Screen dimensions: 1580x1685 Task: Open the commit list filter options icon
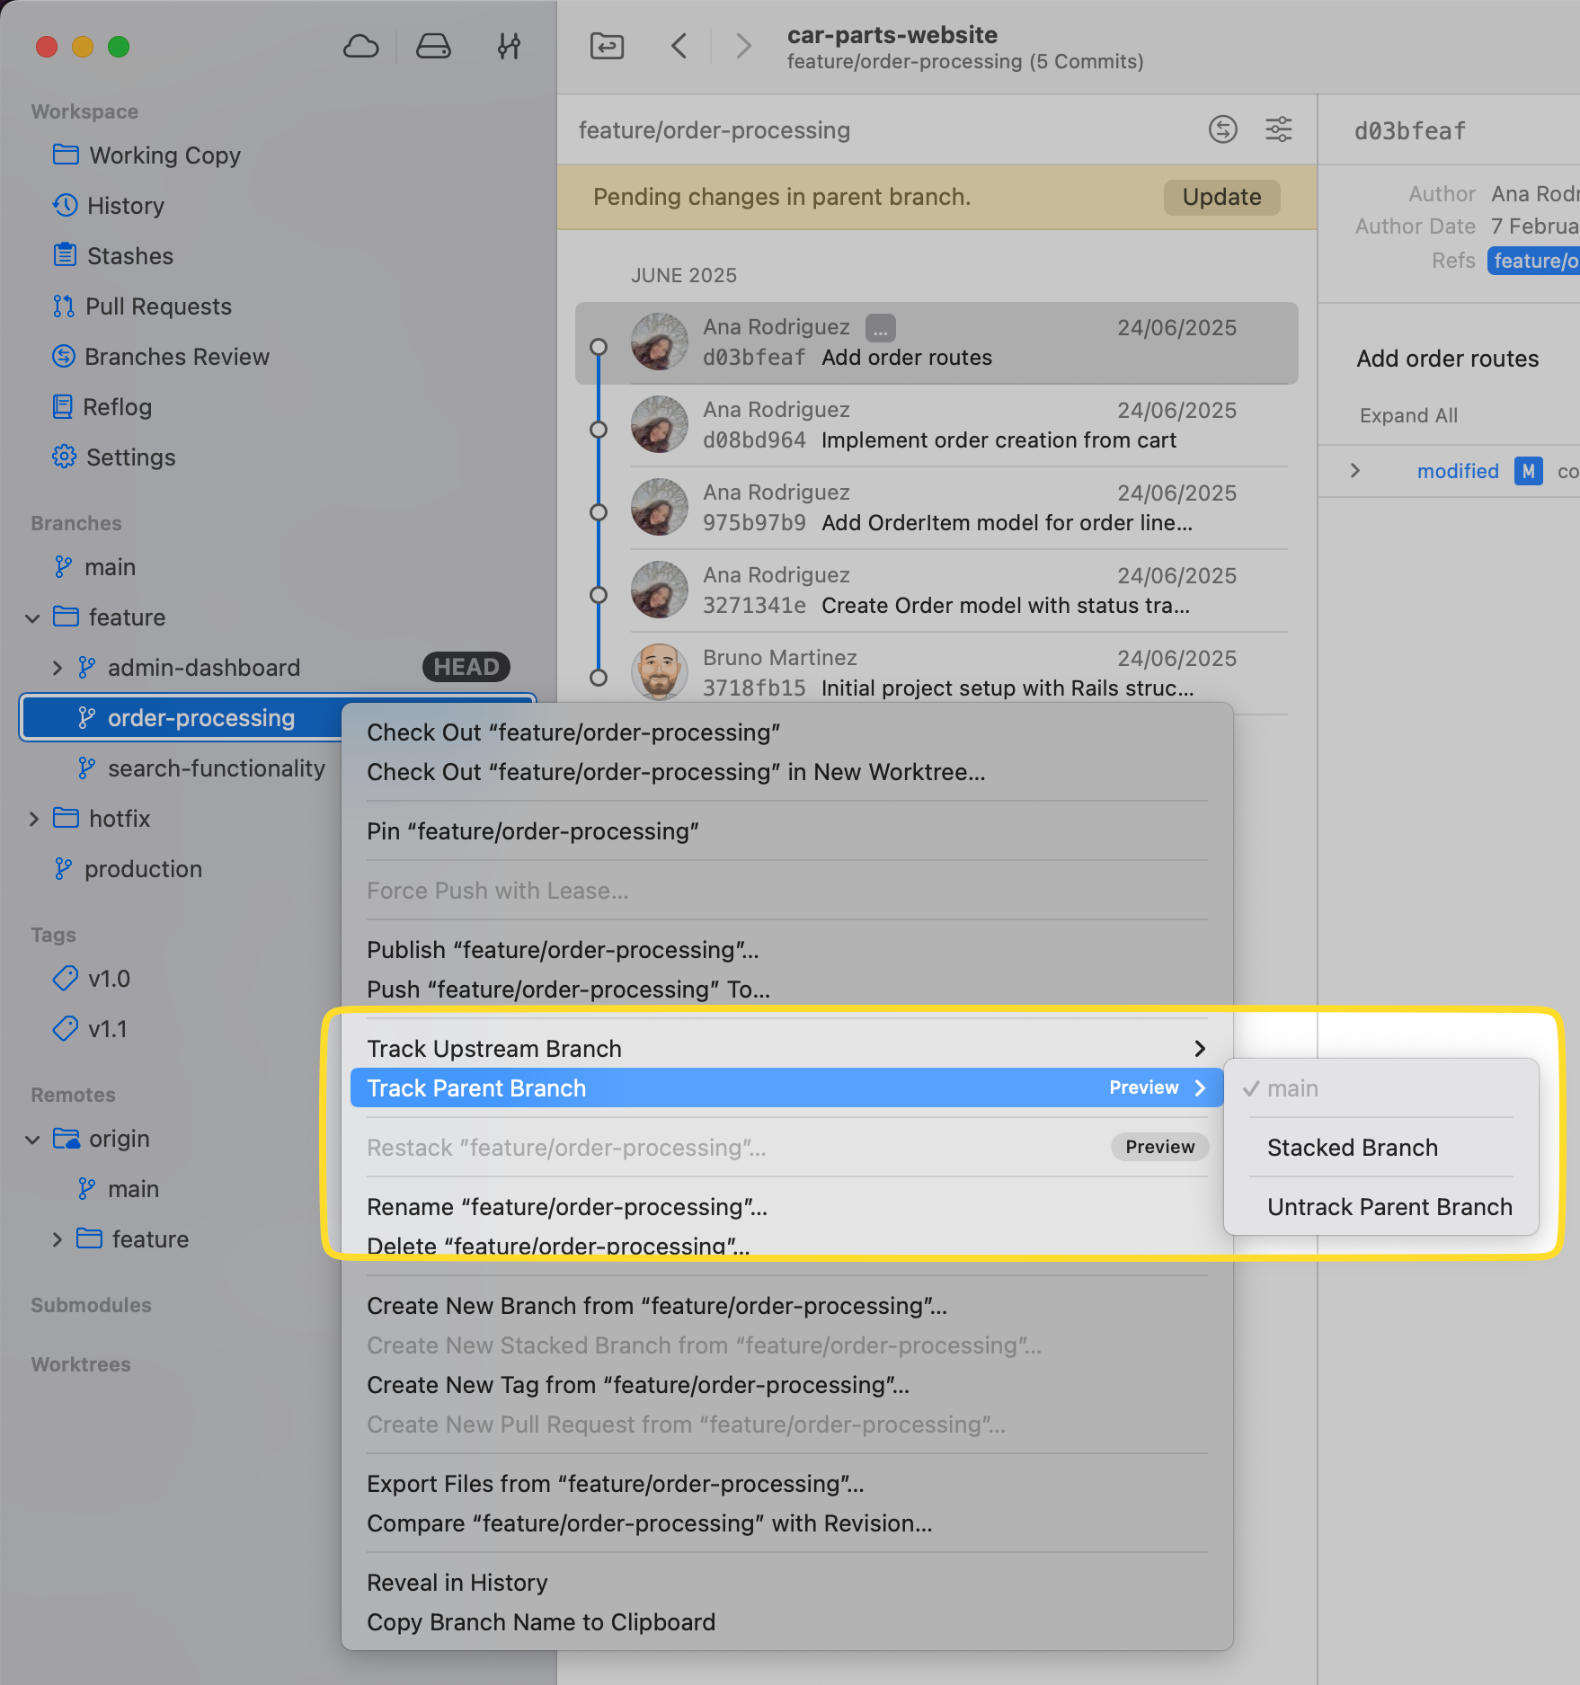point(1278,129)
